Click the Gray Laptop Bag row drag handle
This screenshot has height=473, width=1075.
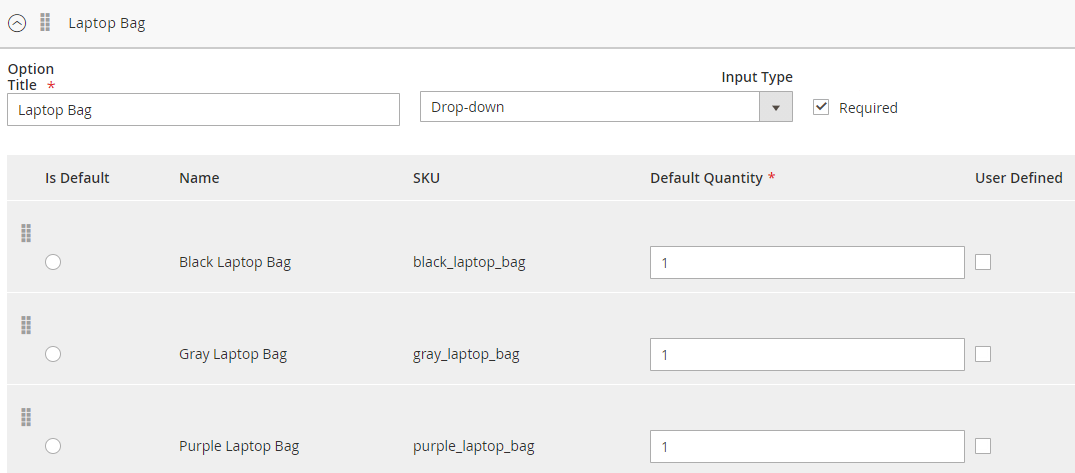tap(27, 325)
